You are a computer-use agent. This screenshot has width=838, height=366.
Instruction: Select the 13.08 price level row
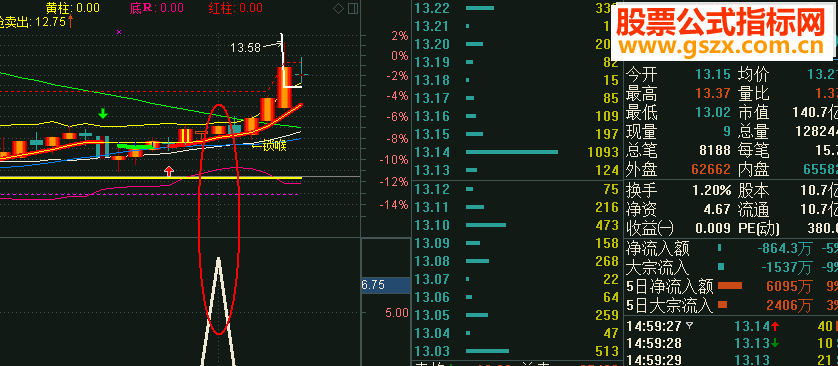click(x=517, y=261)
